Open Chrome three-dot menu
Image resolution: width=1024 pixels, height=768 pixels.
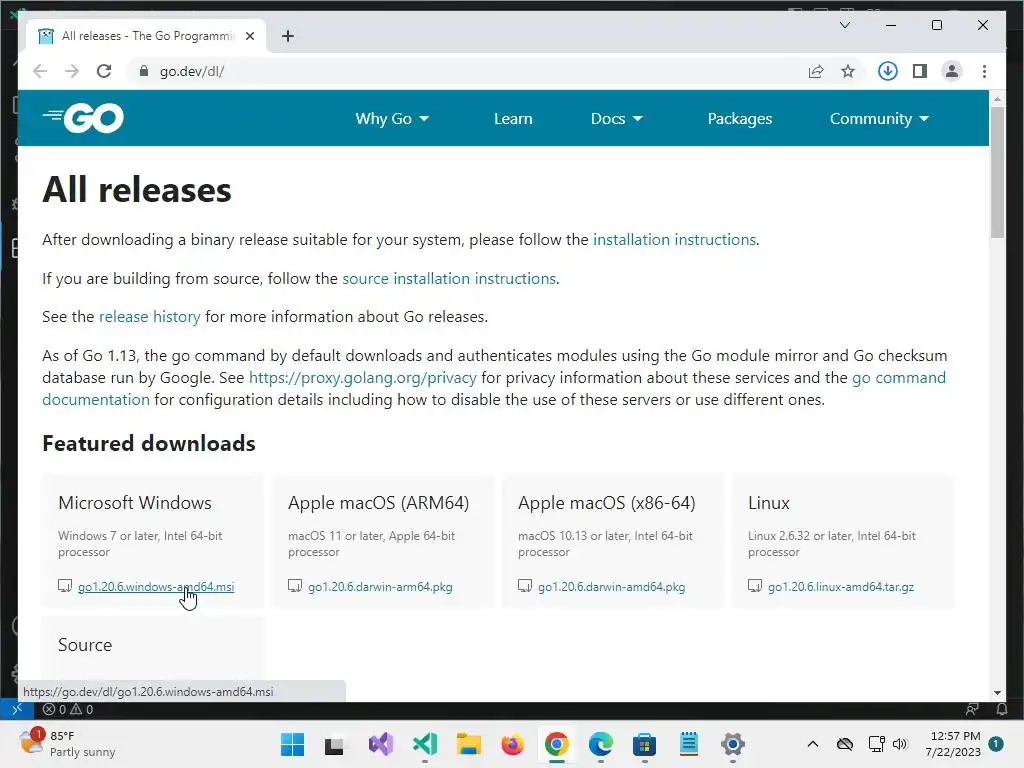984,71
